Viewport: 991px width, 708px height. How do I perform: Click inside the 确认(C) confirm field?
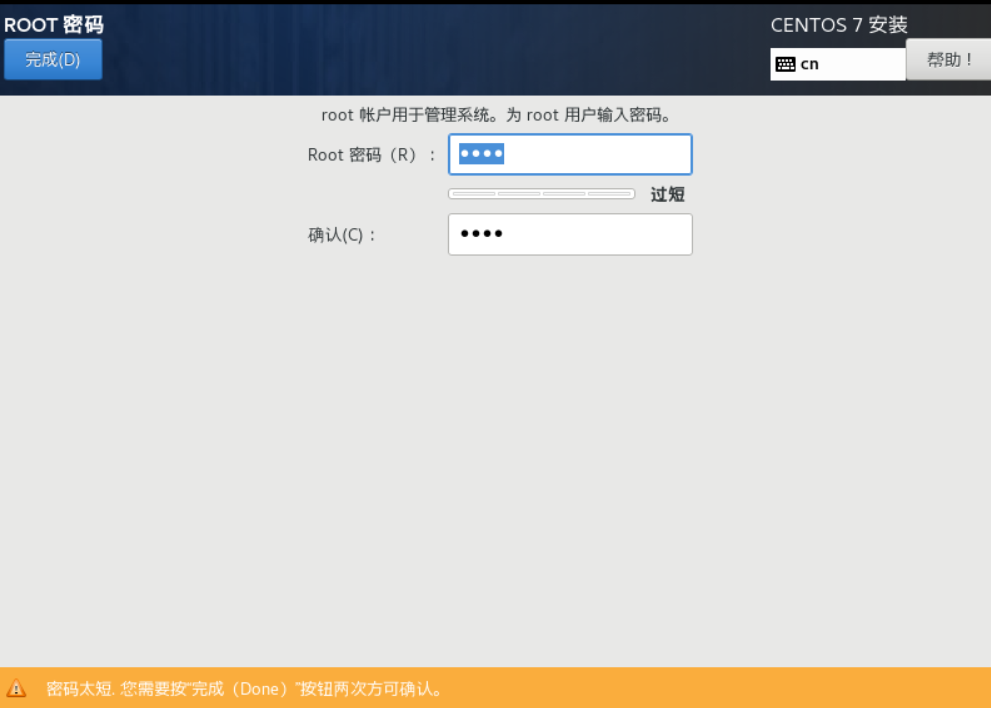569,234
